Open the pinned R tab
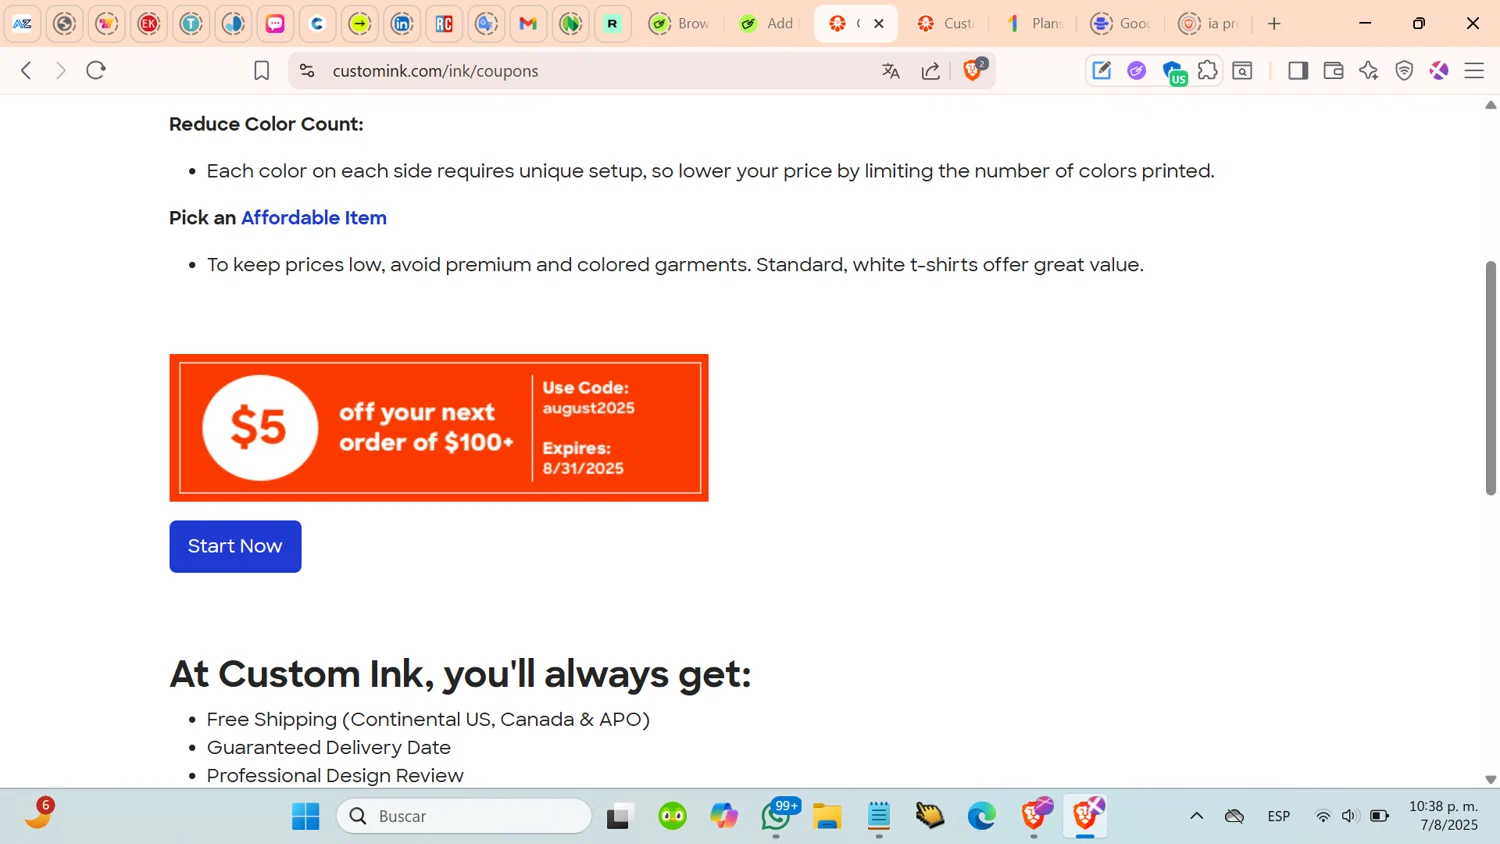 [613, 24]
